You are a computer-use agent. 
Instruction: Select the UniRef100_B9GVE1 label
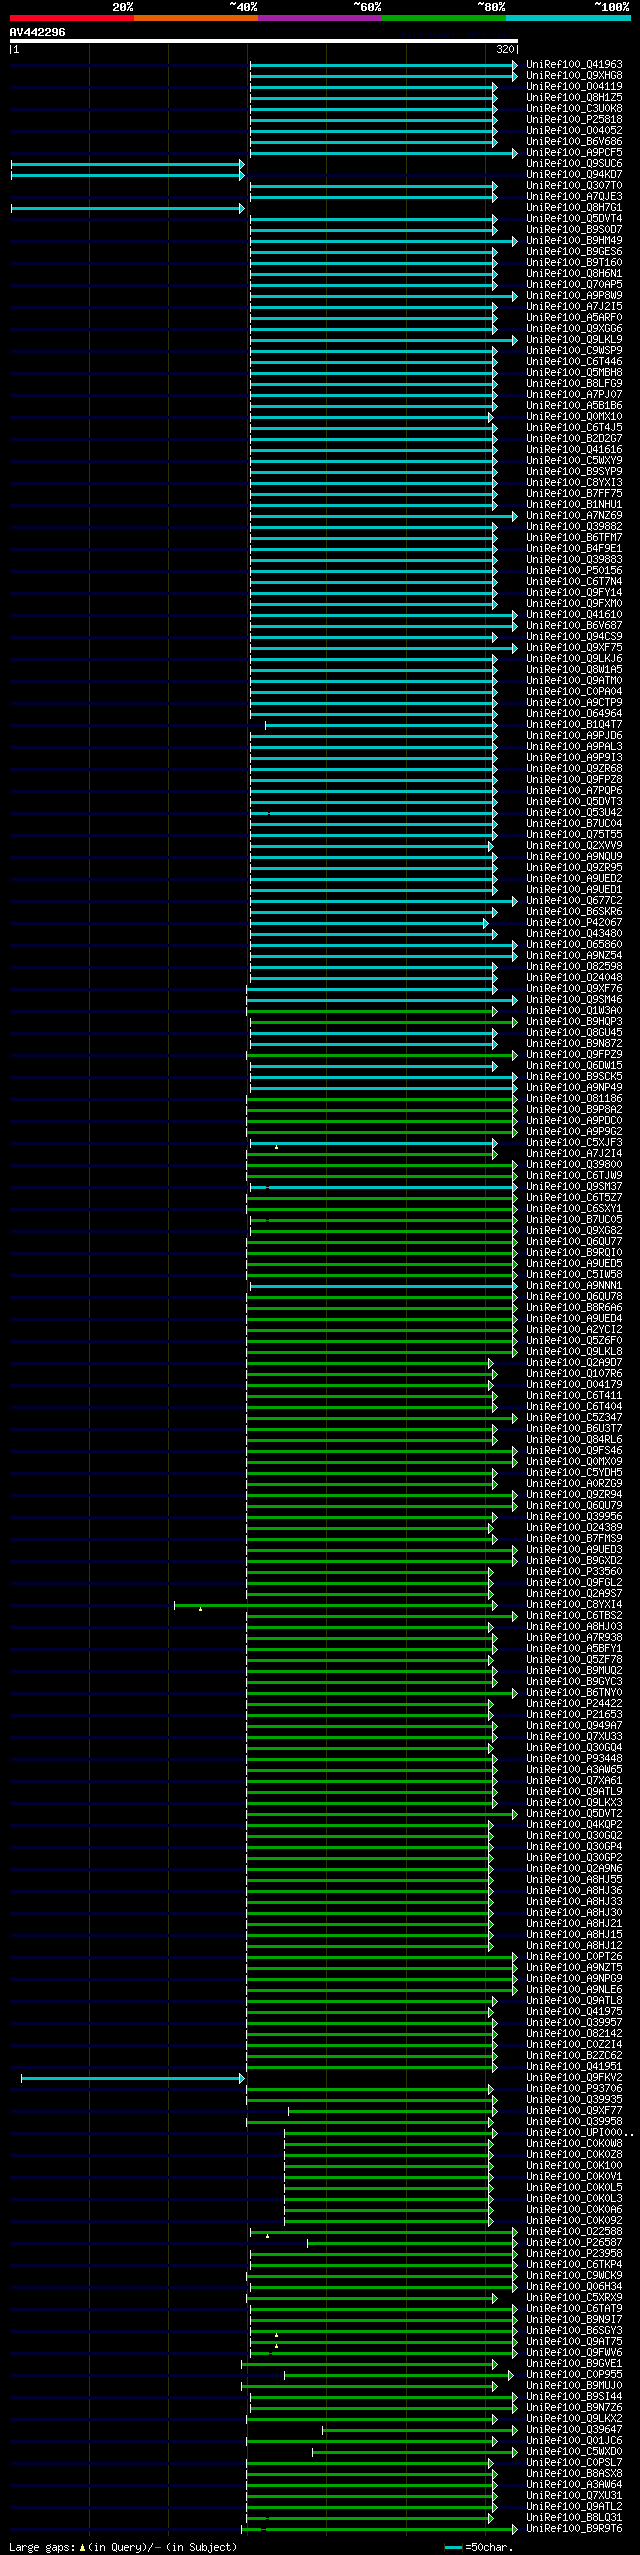pos(574,2364)
